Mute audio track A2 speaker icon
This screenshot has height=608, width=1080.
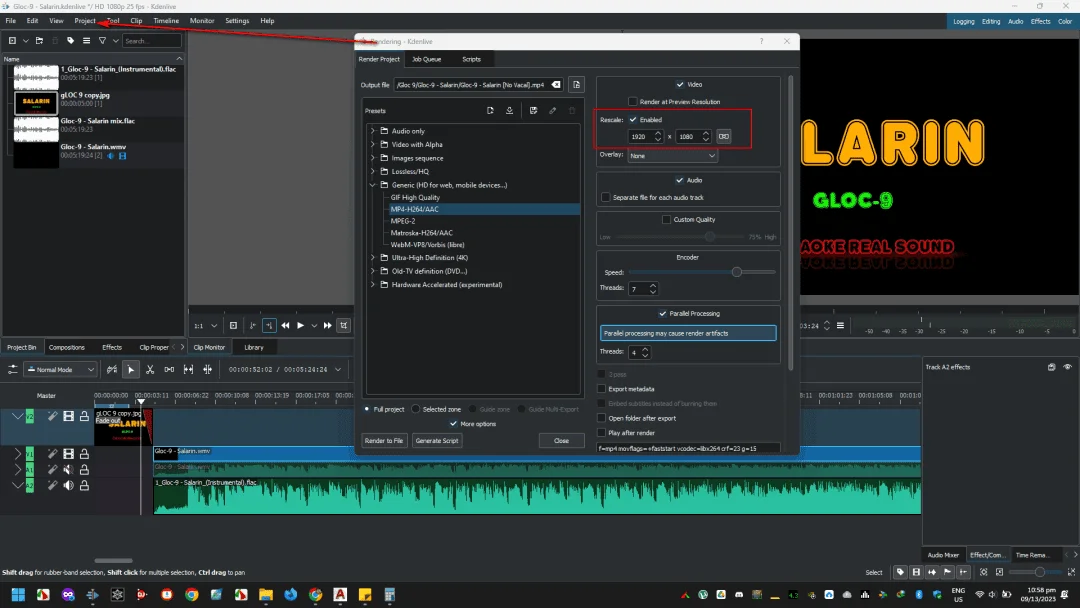68,485
